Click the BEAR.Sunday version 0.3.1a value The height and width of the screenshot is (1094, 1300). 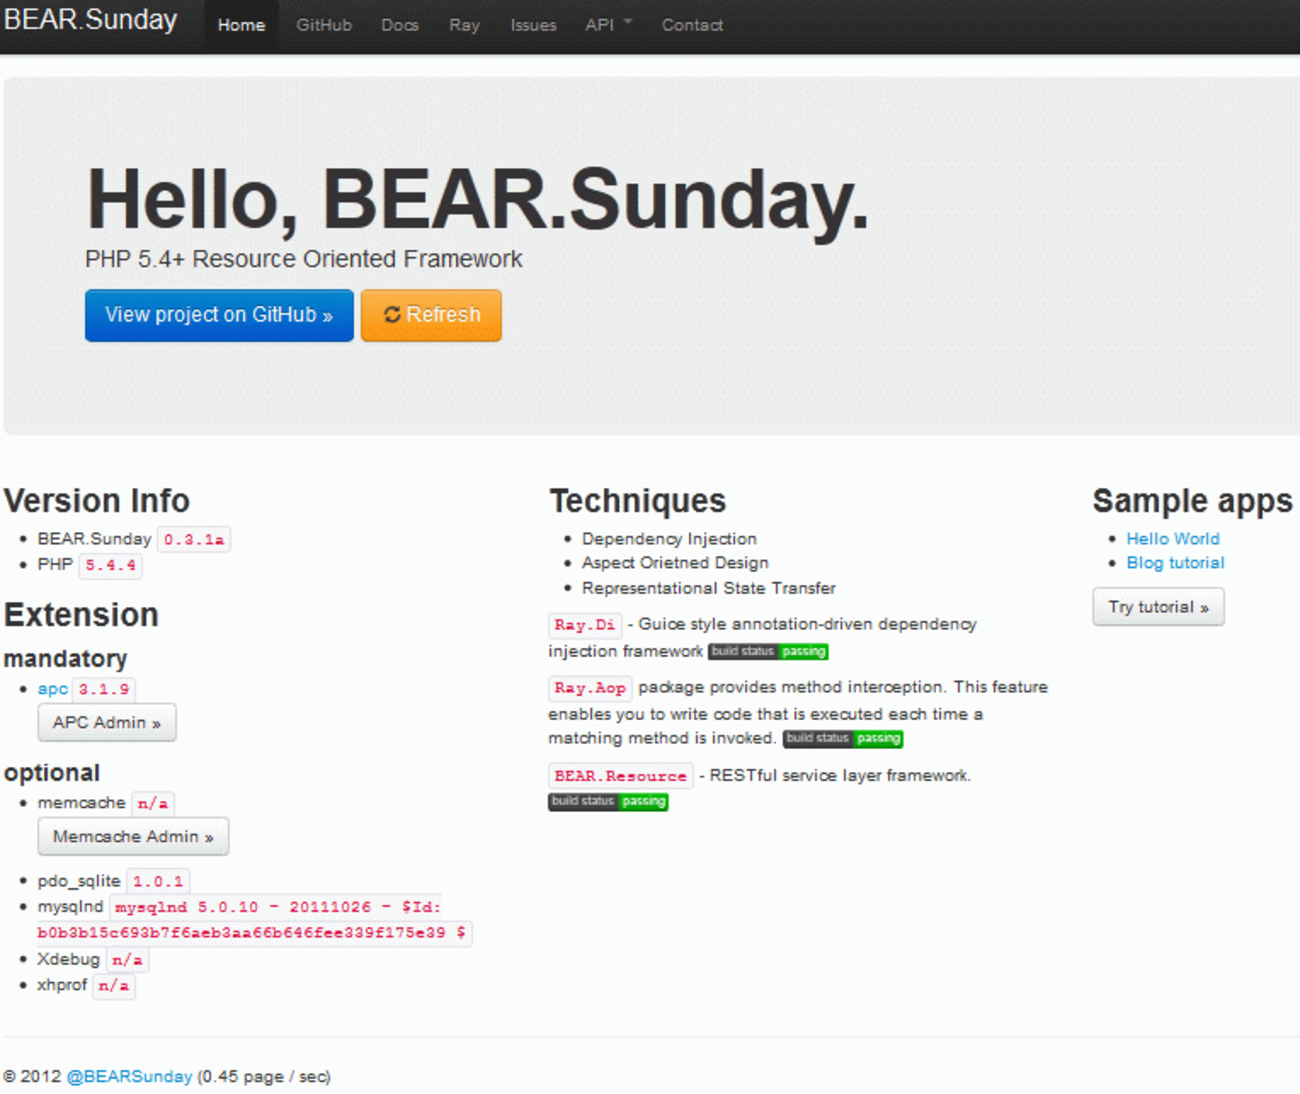tap(194, 540)
